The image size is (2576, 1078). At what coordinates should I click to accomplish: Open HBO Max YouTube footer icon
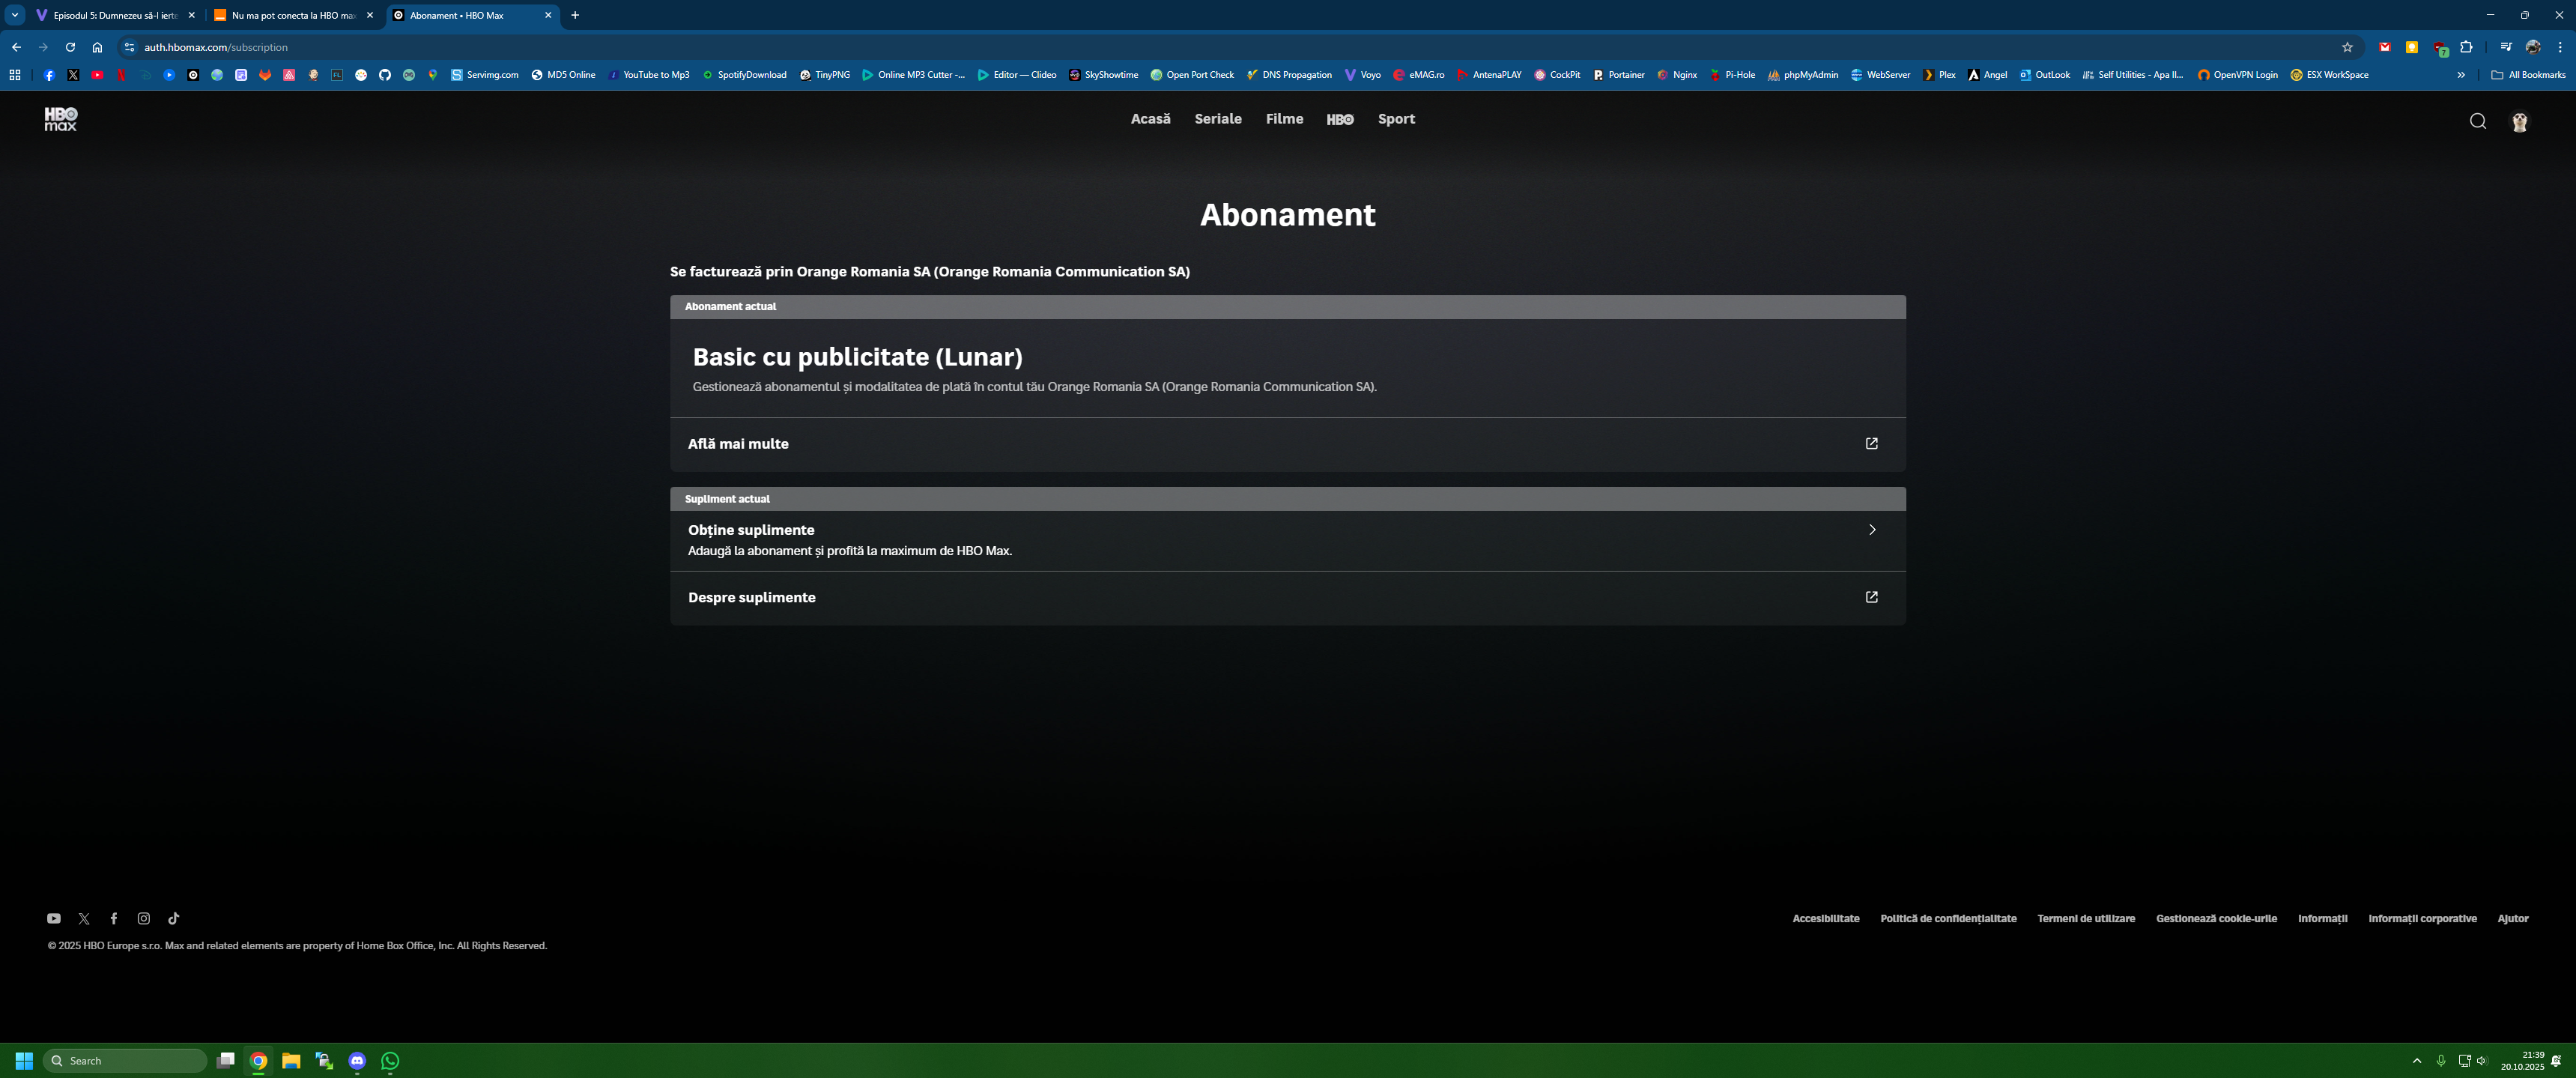pos(54,918)
